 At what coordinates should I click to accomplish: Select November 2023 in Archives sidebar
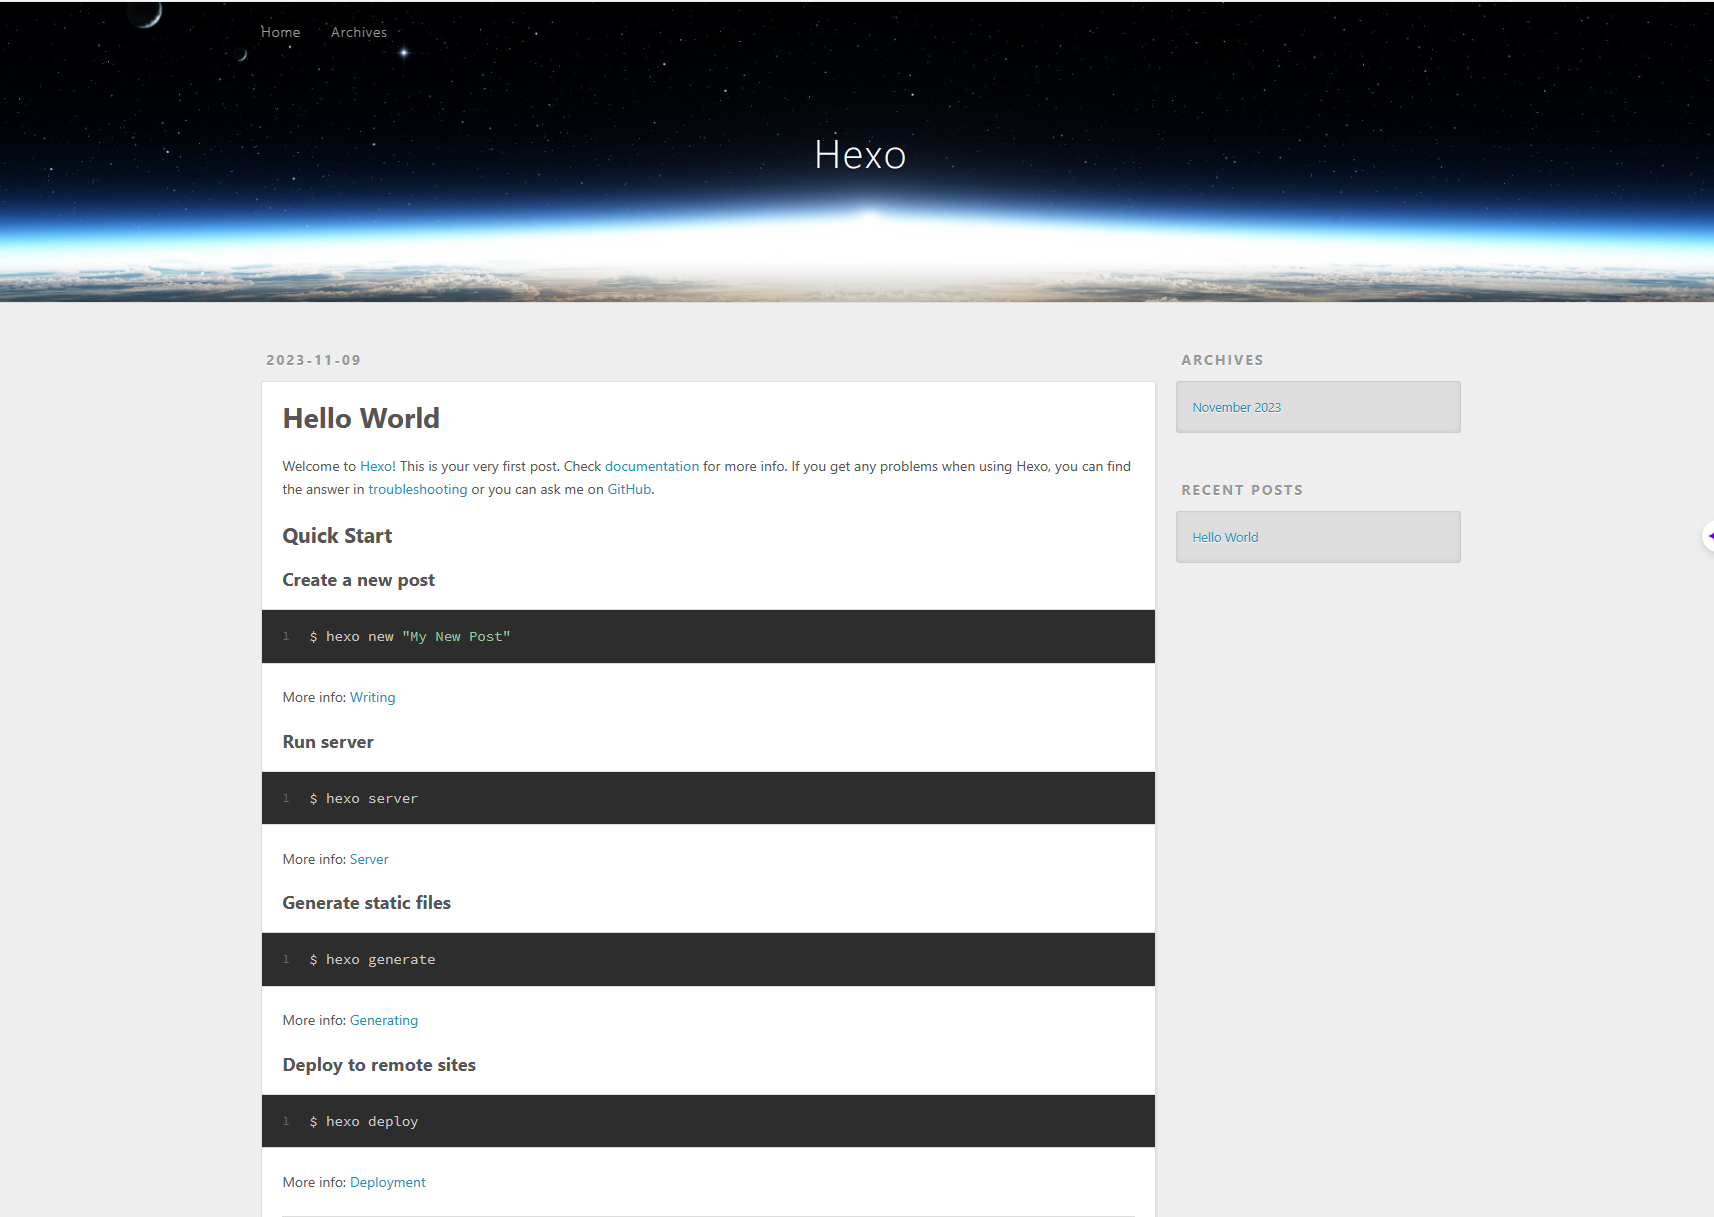[1236, 407]
